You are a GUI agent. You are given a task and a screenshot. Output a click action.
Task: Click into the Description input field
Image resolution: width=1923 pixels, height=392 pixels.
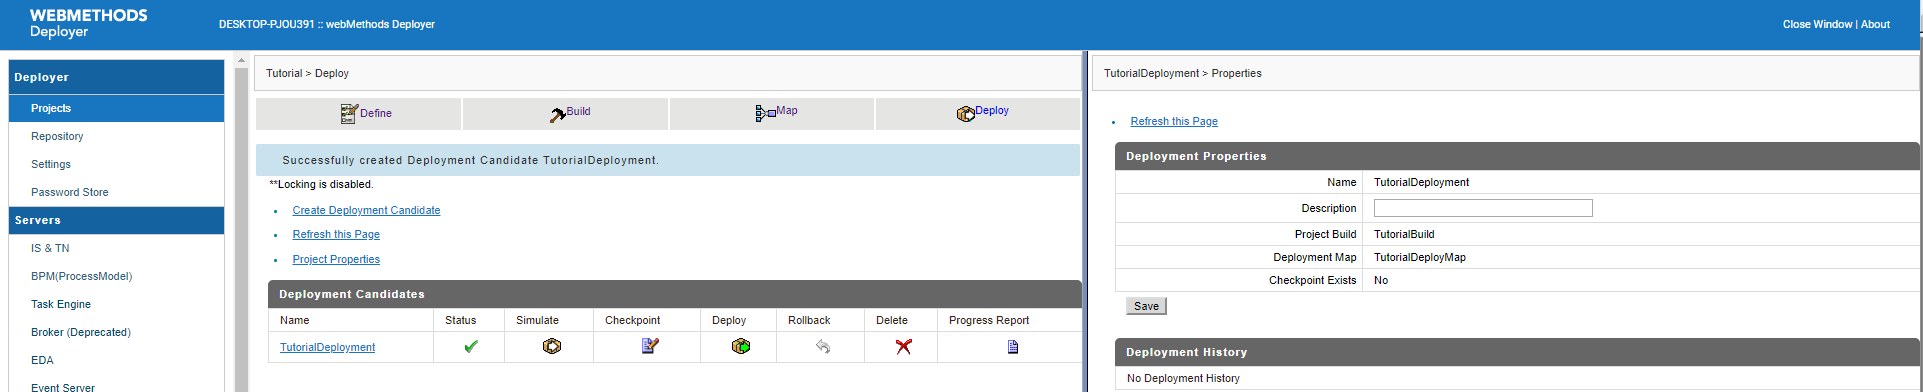point(1483,208)
